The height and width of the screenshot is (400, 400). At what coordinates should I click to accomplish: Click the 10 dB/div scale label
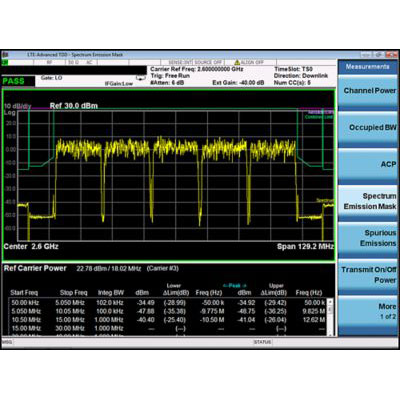point(17,106)
